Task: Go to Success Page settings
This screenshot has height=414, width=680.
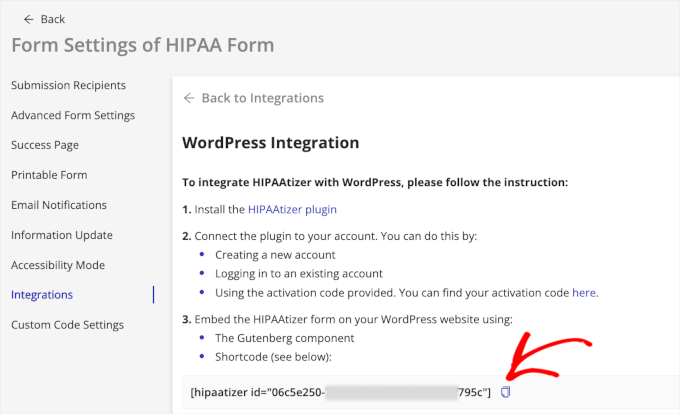Action: (x=45, y=145)
